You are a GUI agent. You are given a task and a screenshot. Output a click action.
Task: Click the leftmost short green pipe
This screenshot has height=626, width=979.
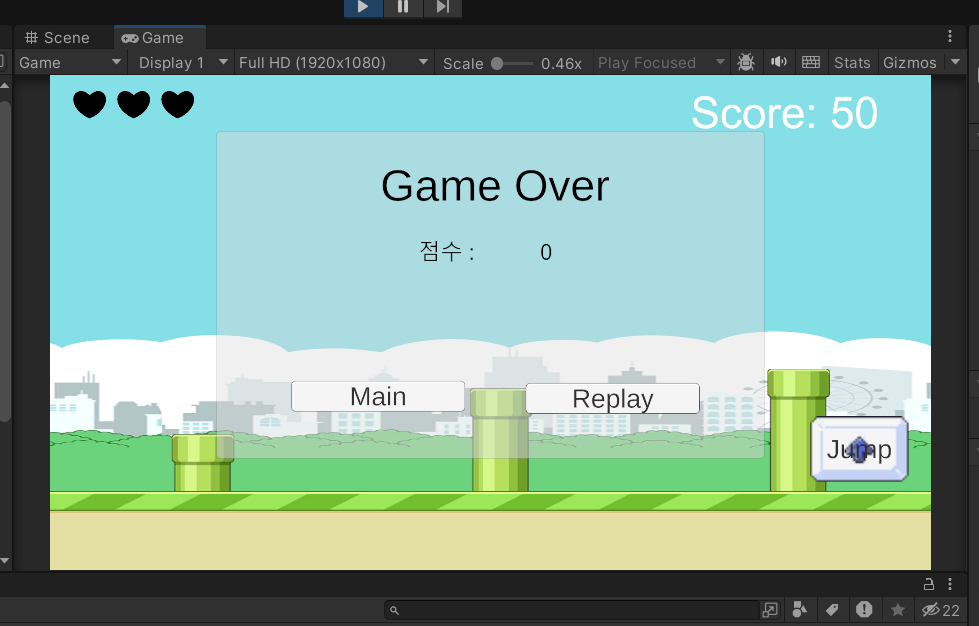coord(202,463)
